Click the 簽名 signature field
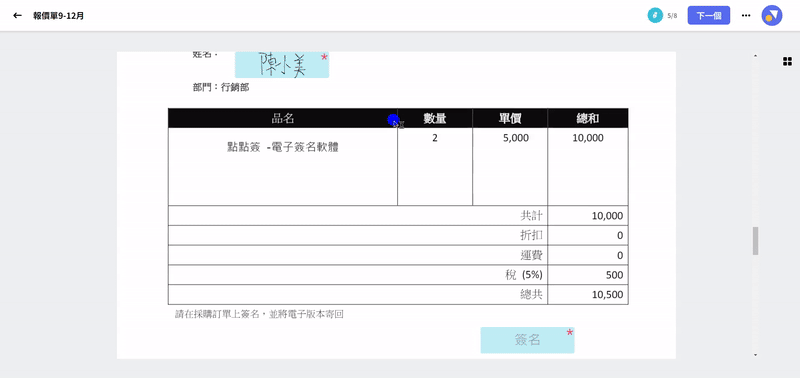 (x=528, y=340)
